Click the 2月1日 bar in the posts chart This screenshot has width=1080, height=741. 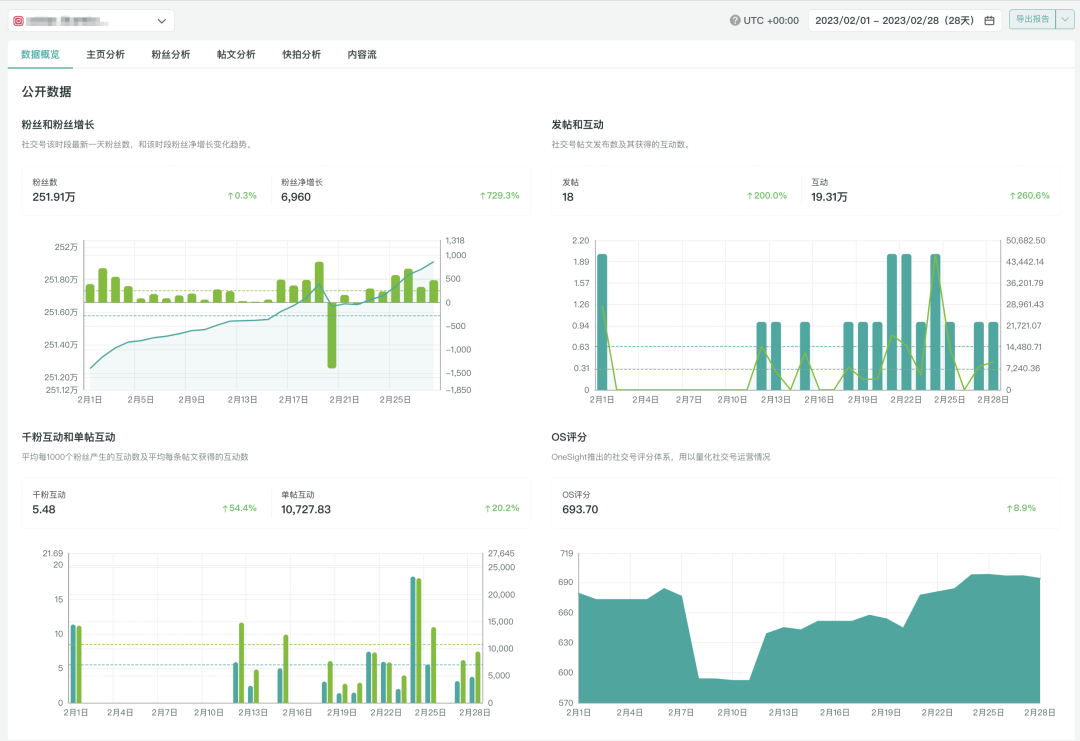pyautogui.click(x=602, y=322)
